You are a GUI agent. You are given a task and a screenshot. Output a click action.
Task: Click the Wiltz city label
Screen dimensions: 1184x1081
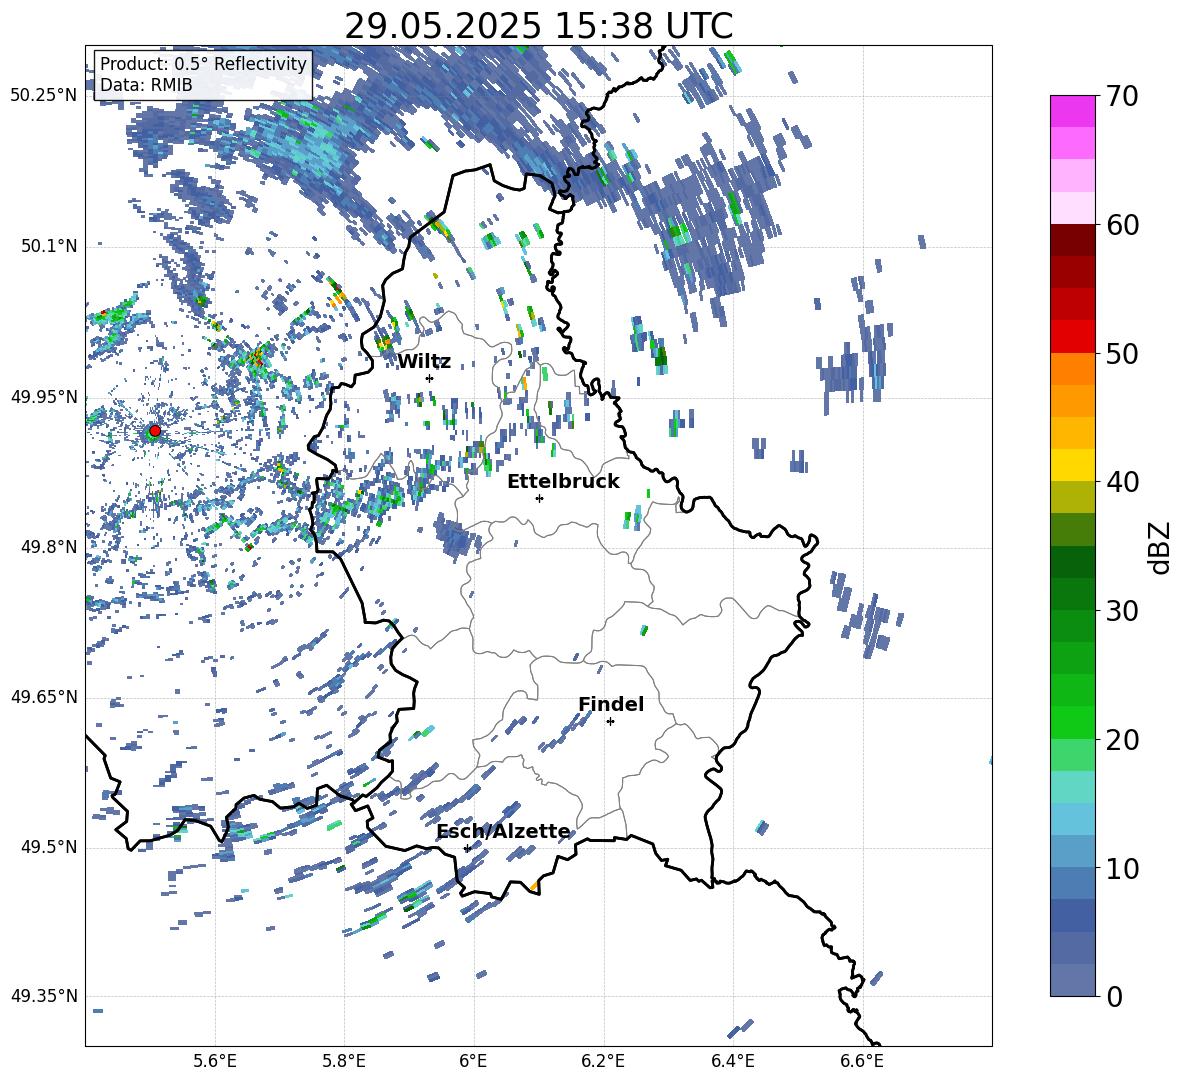(424, 362)
